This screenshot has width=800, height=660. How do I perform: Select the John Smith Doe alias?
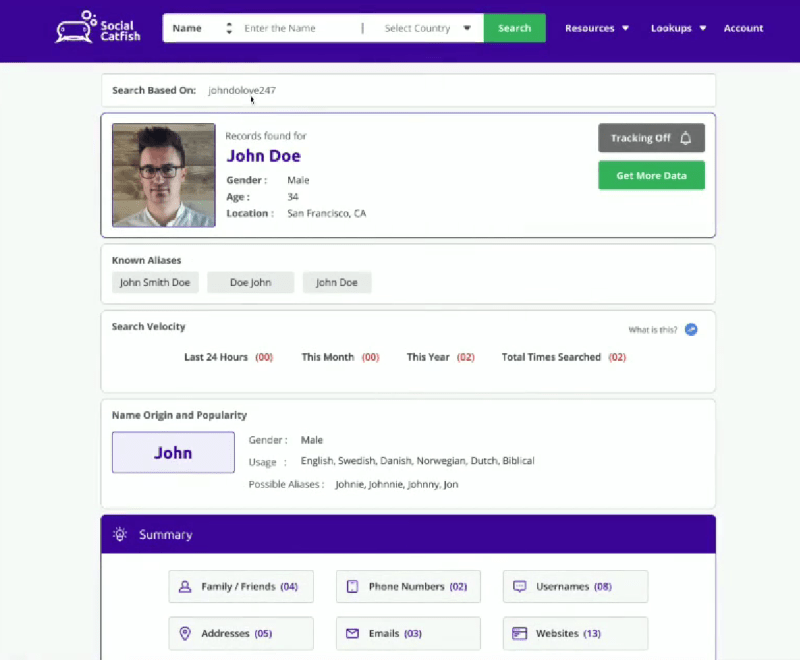155,282
